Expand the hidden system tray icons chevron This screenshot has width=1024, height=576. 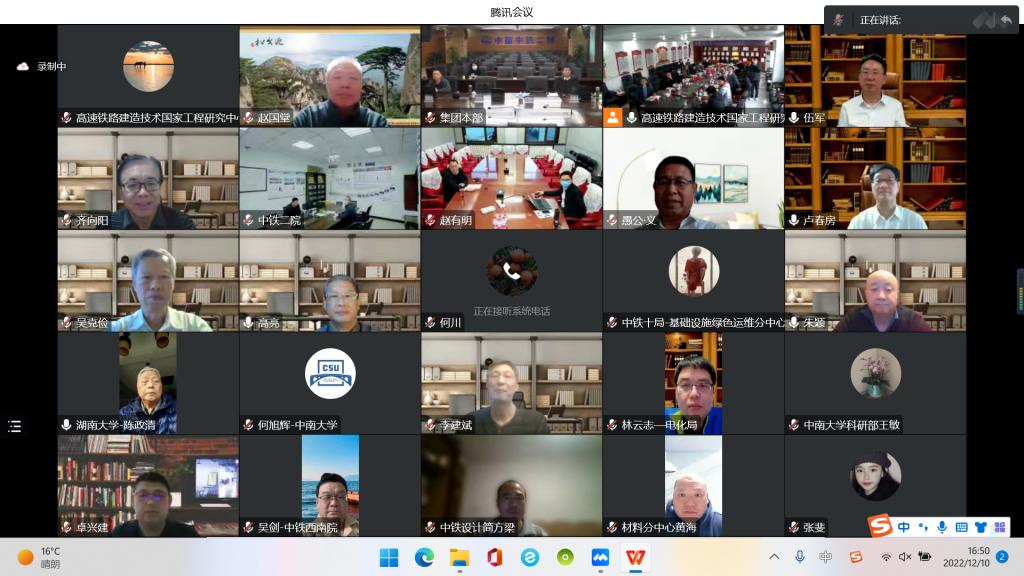pos(773,557)
